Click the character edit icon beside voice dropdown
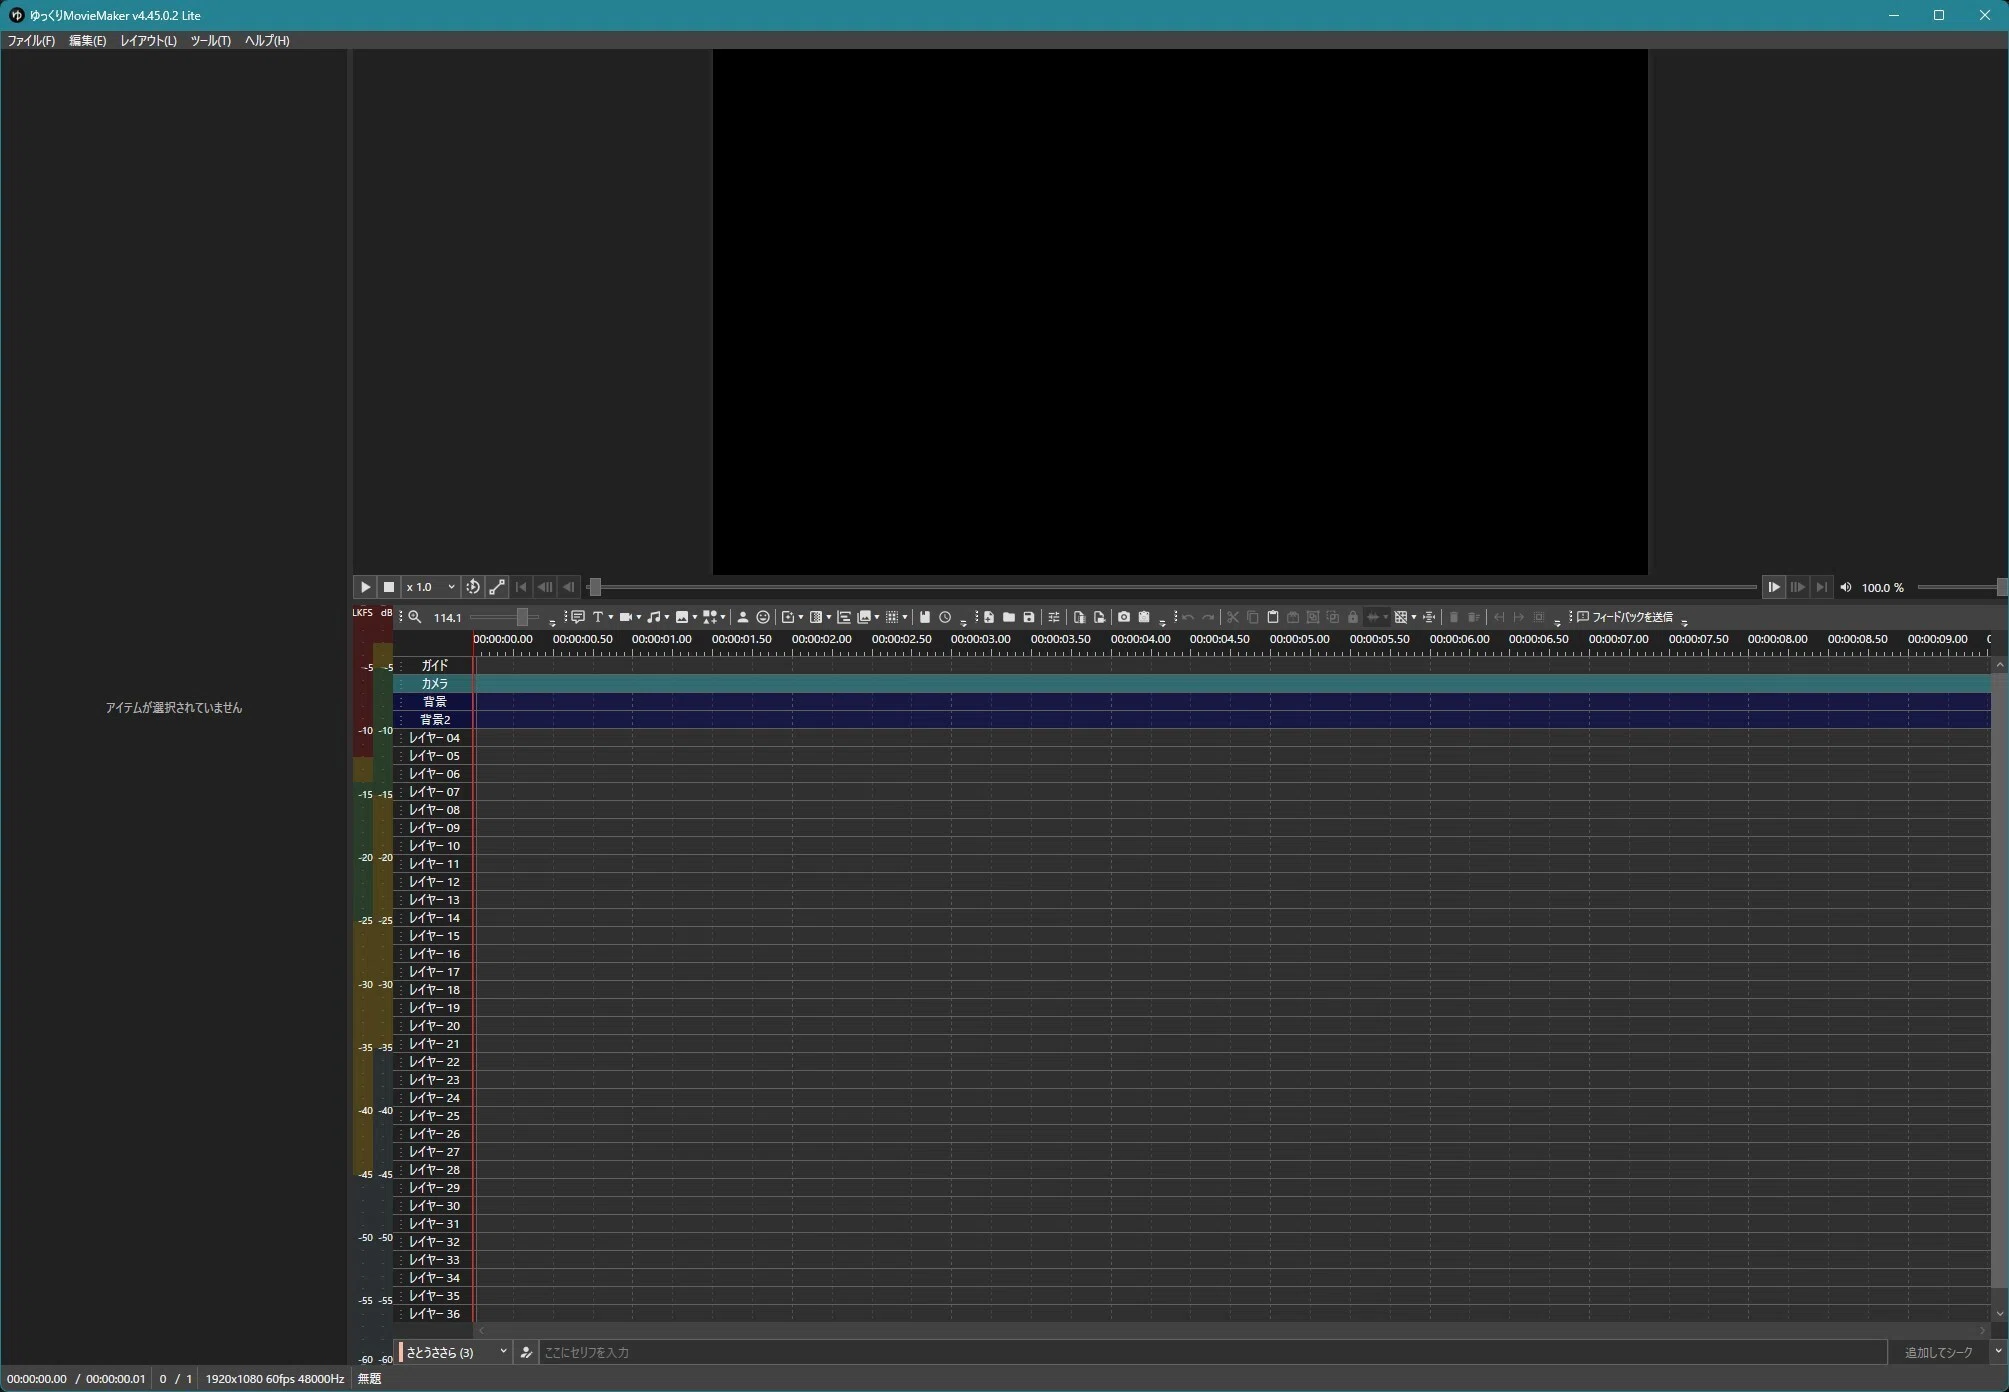2009x1392 pixels. click(526, 1352)
